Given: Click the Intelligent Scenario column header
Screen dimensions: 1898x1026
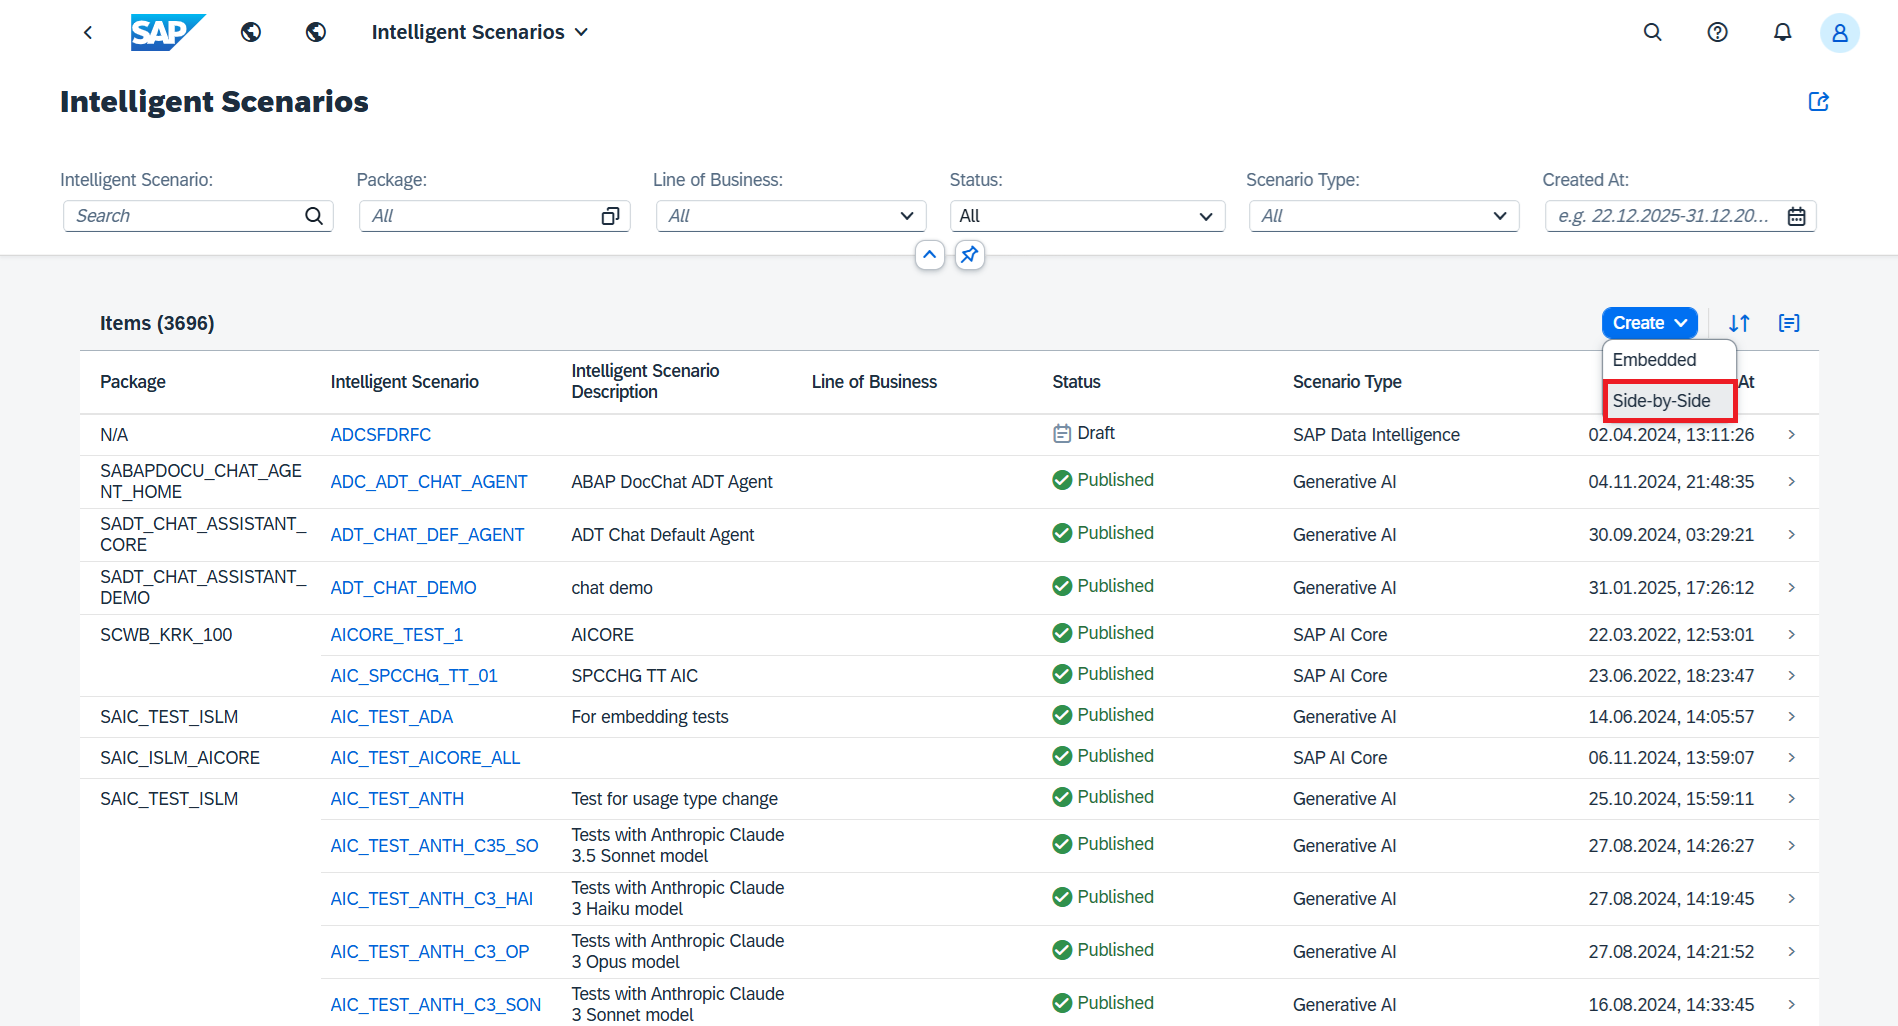Looking at the screenshot, I should [x=405, y=382].
